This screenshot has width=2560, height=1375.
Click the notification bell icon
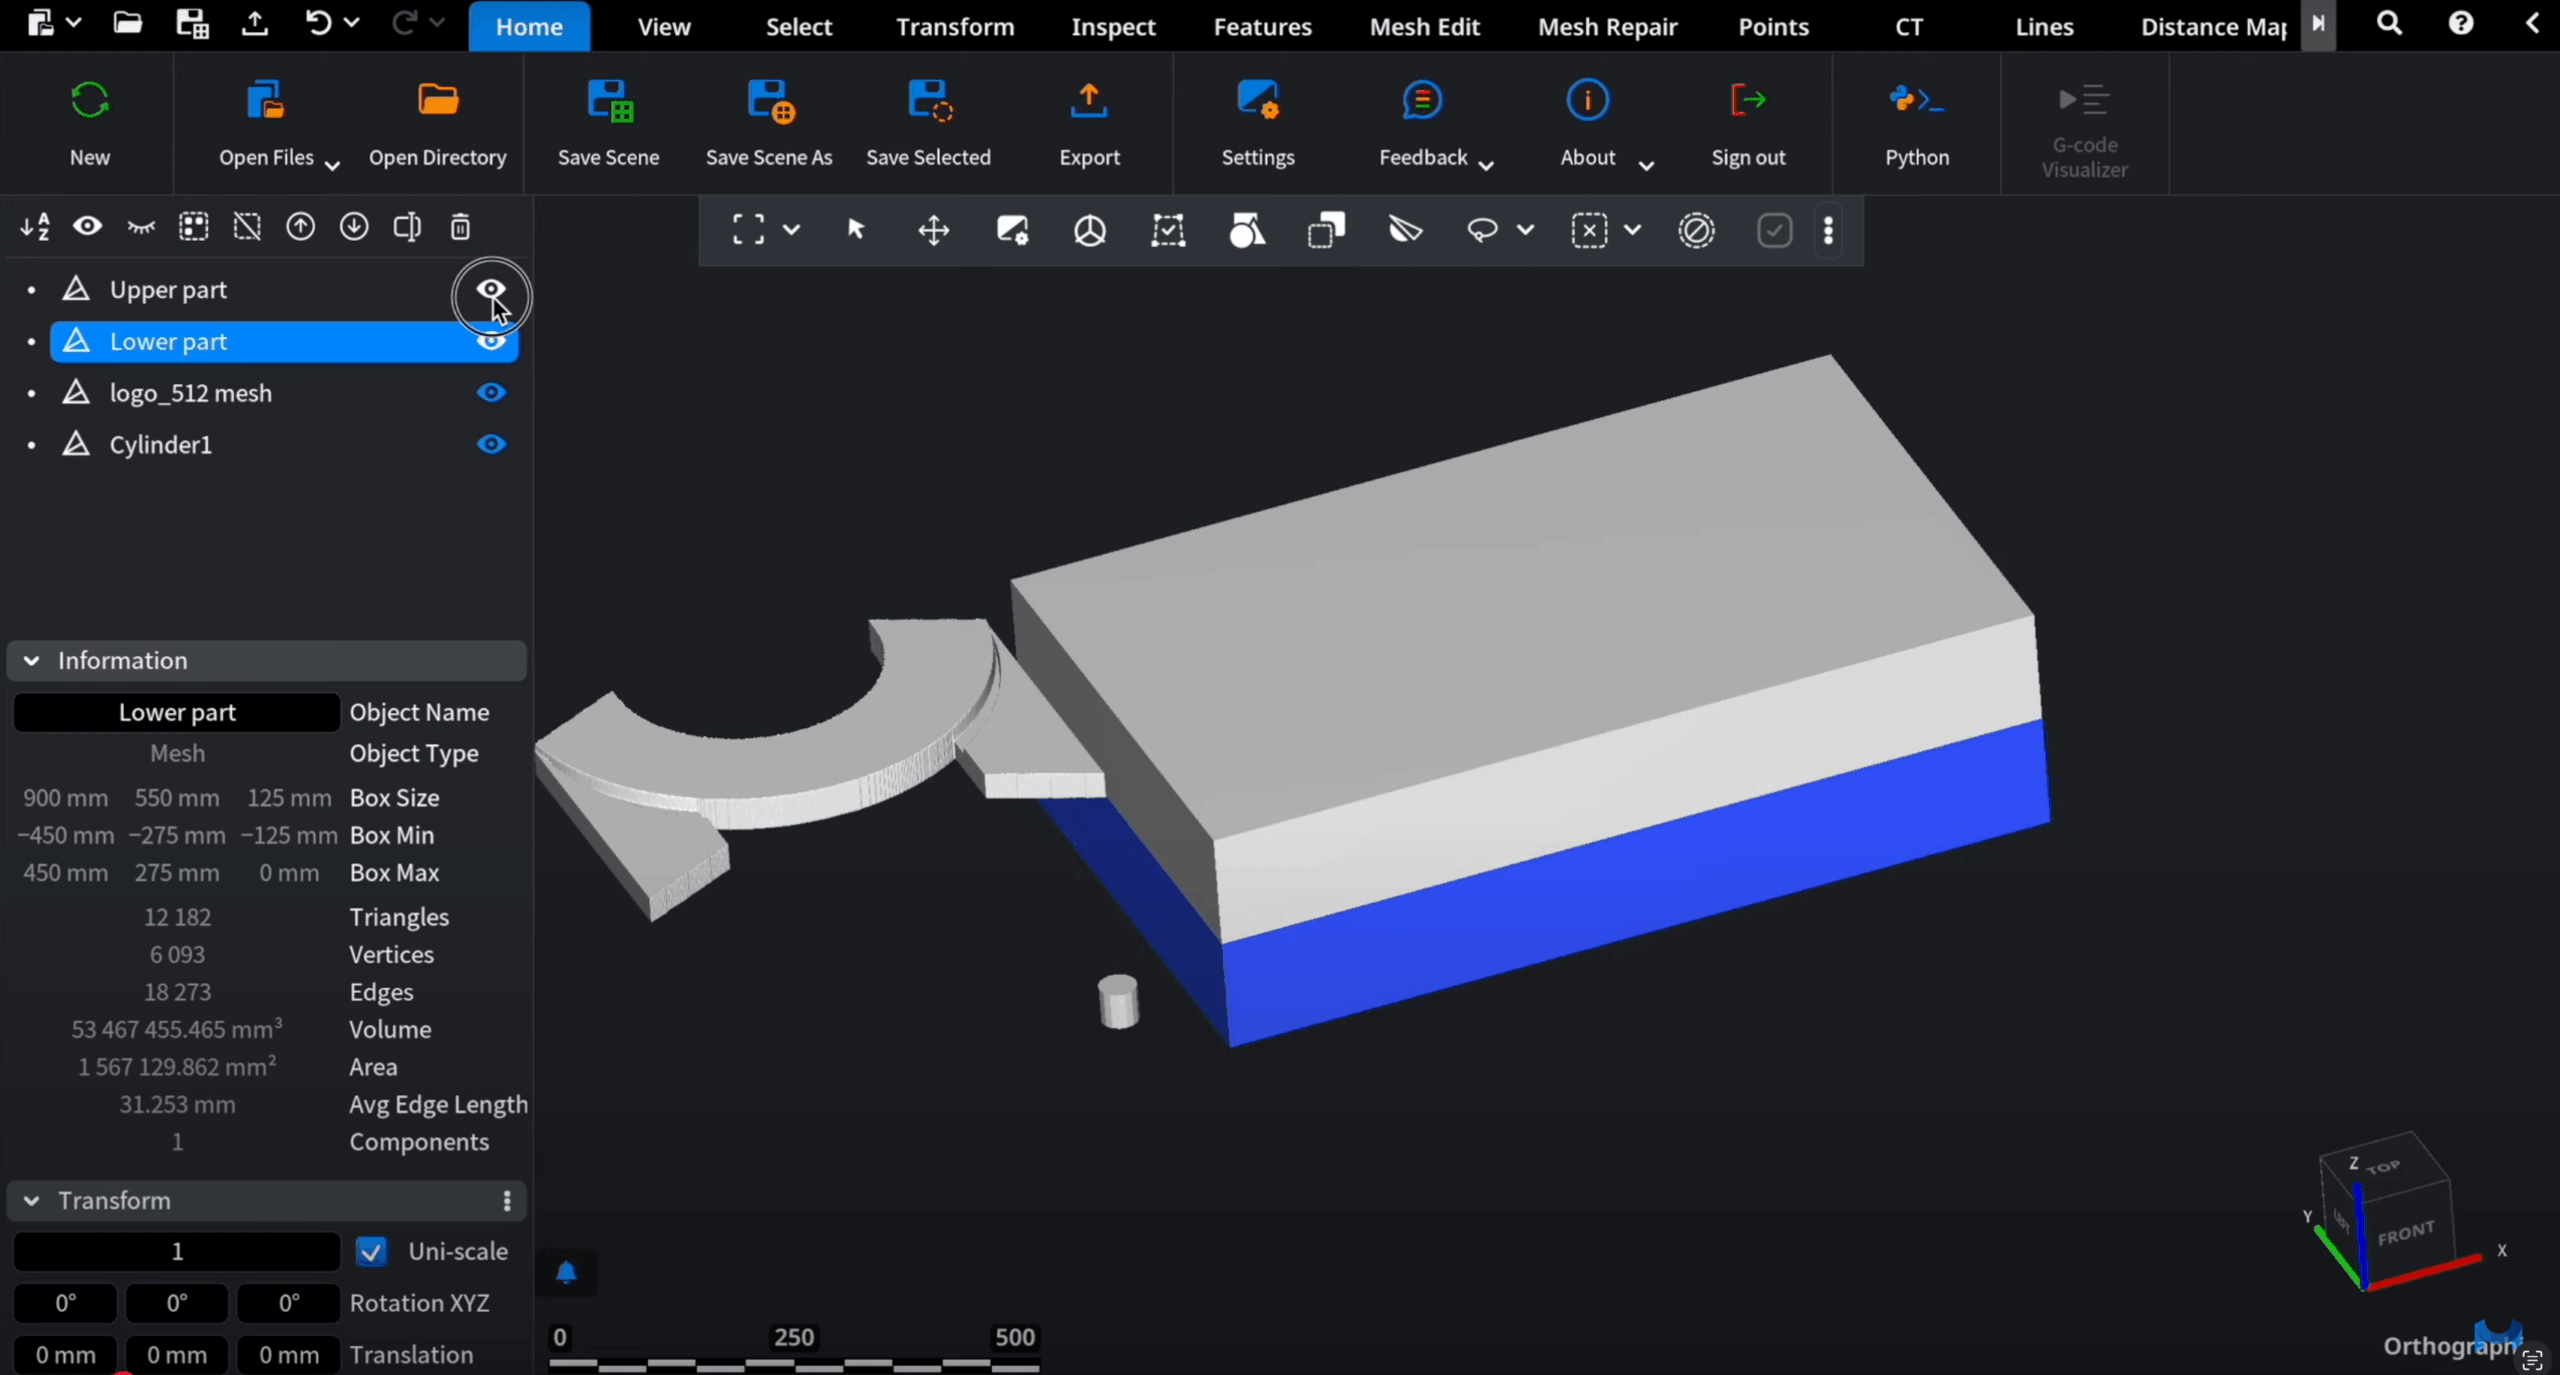coord(566,1272)
